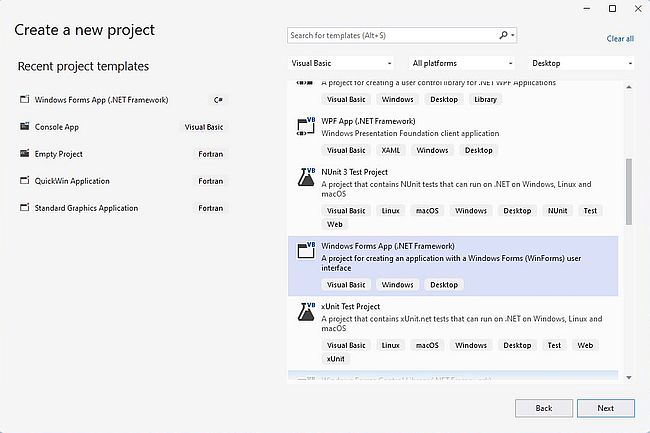Click the XAML tag under WPF App
Viewport: 650px width, 433px height.
[391, 150]
